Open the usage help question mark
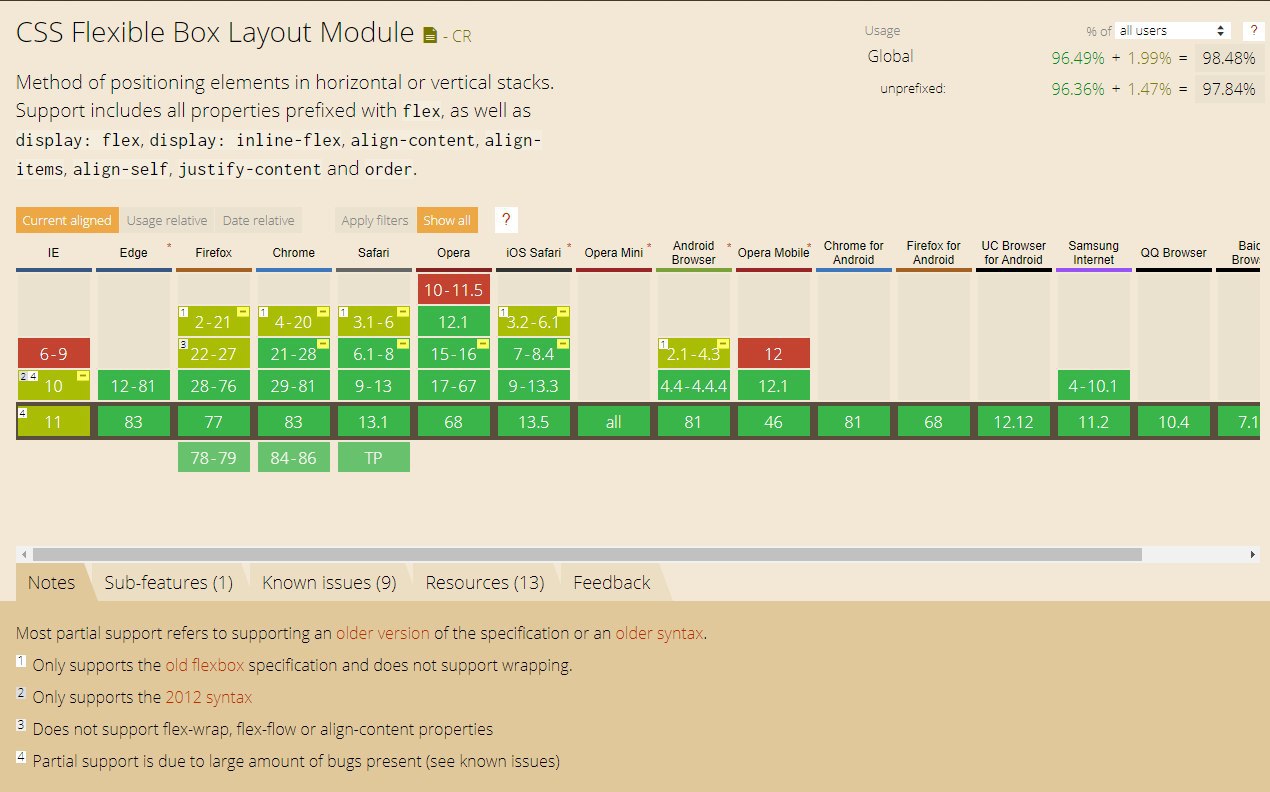 tap(1252, 31)
